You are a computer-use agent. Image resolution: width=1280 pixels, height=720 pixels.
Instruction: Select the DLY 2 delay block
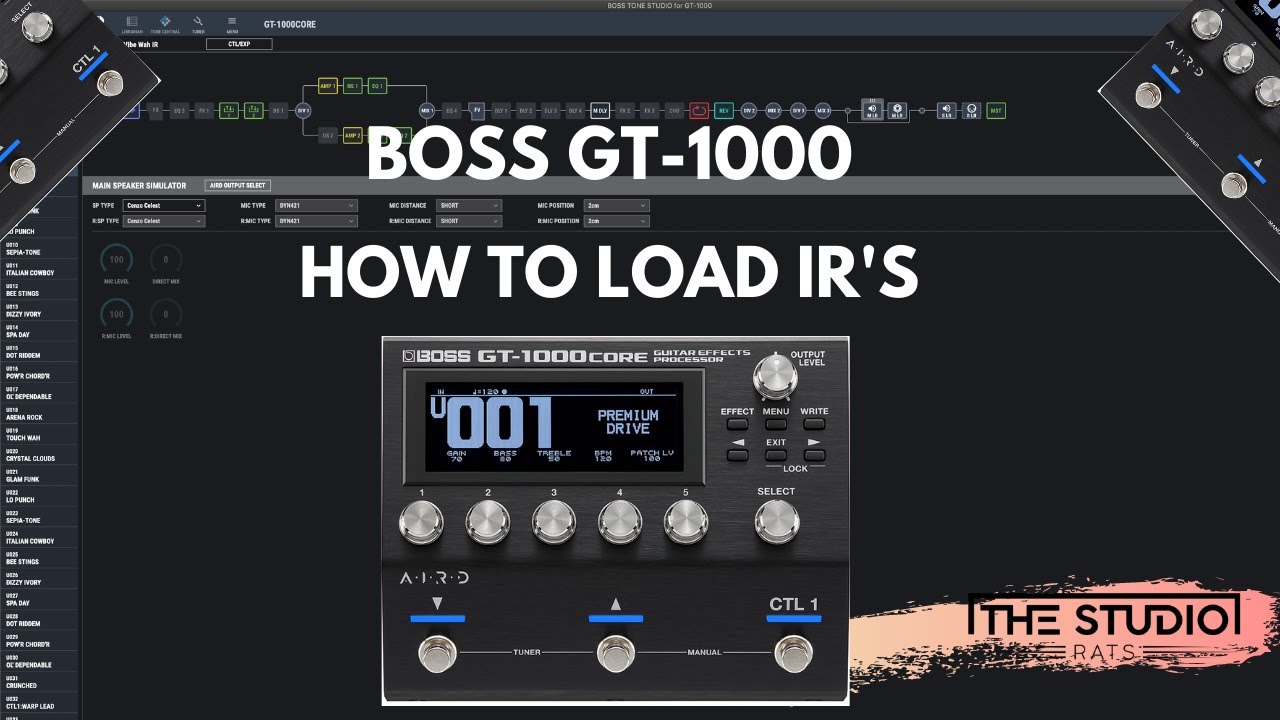527,110
